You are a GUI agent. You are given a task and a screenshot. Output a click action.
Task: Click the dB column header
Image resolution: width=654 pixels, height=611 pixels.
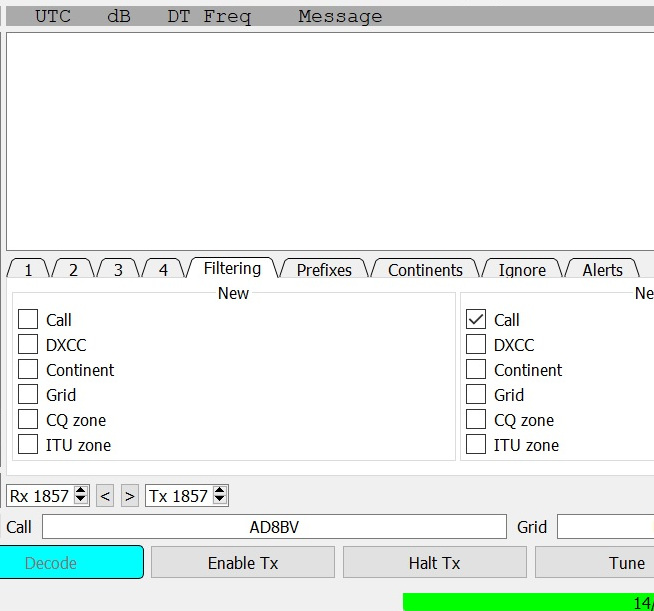119,17
